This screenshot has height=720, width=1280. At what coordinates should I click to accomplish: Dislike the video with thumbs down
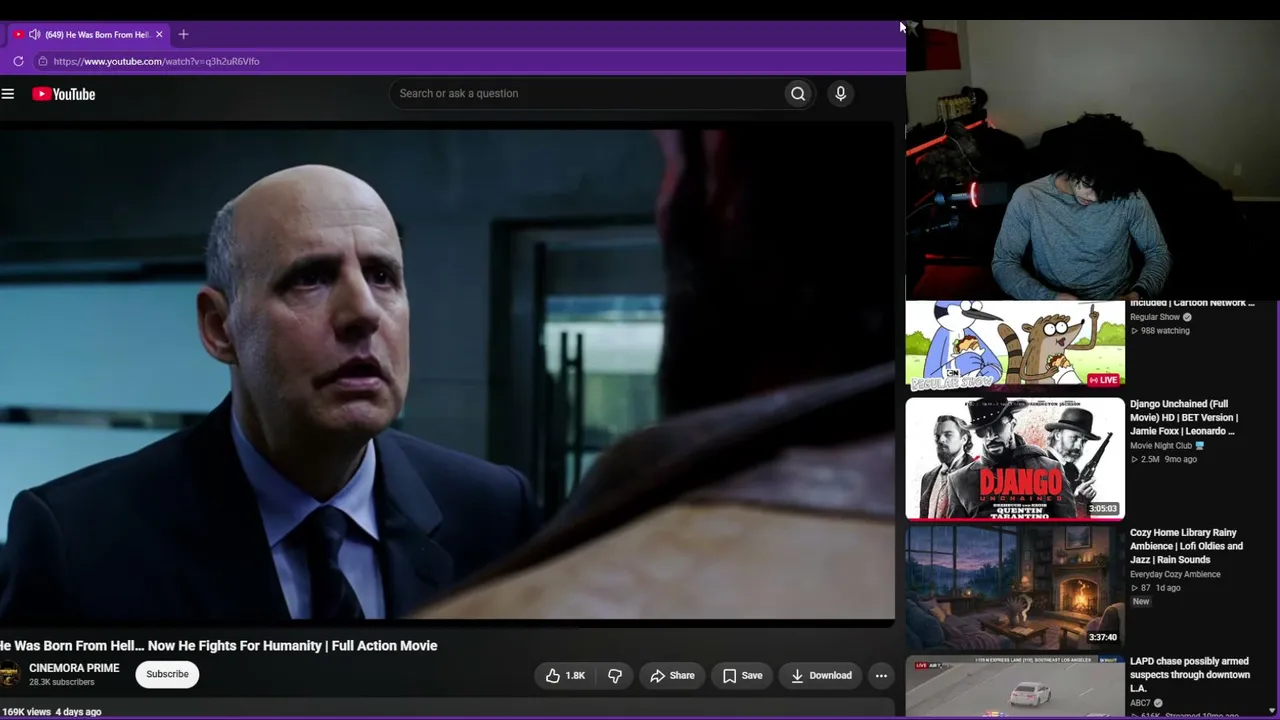point(615,676)
